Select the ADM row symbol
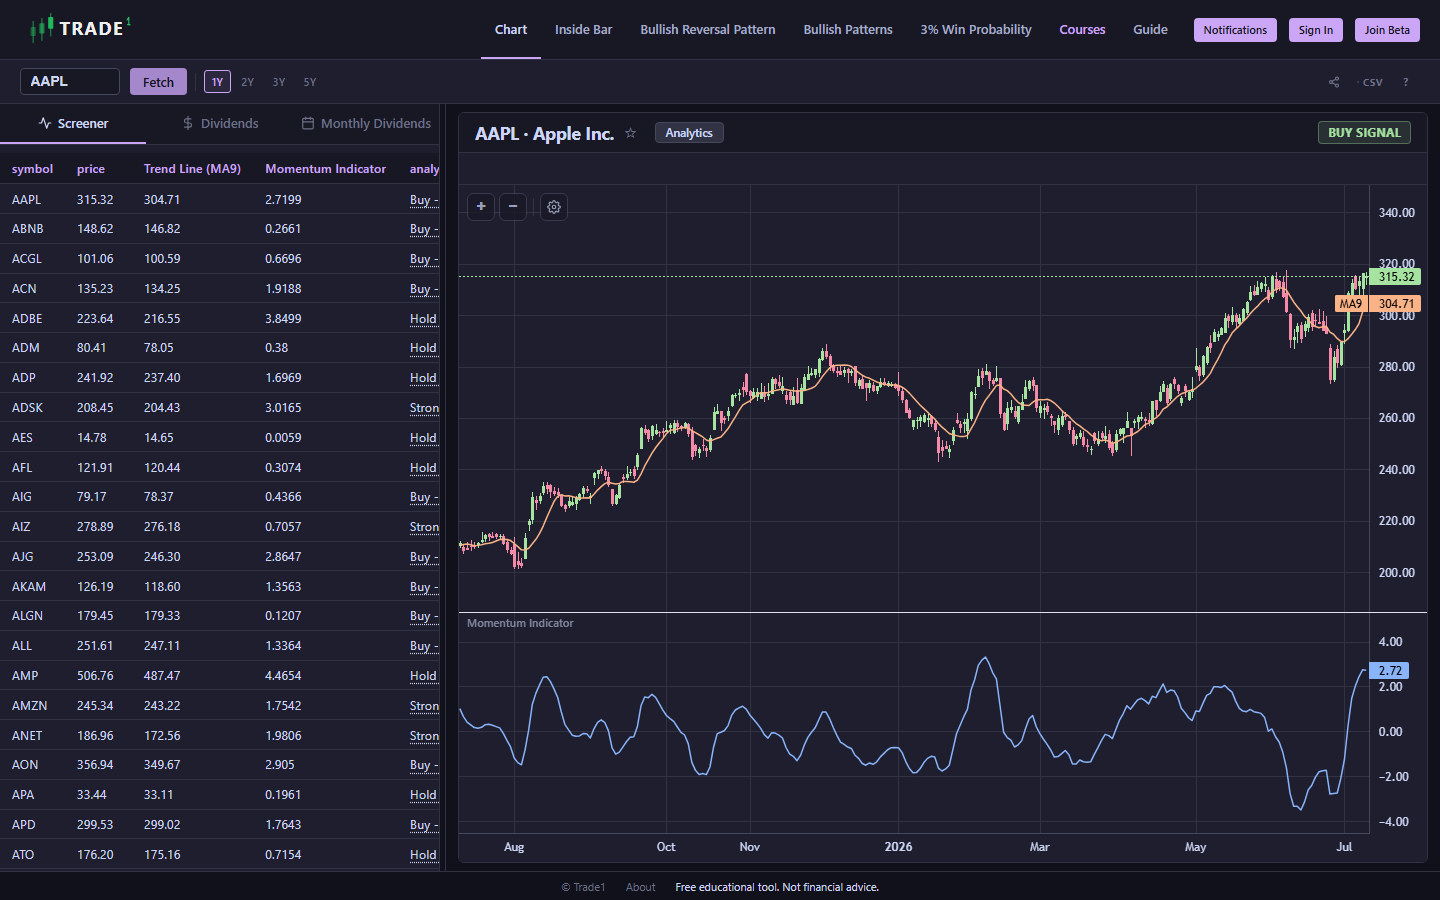 point(26,348)
